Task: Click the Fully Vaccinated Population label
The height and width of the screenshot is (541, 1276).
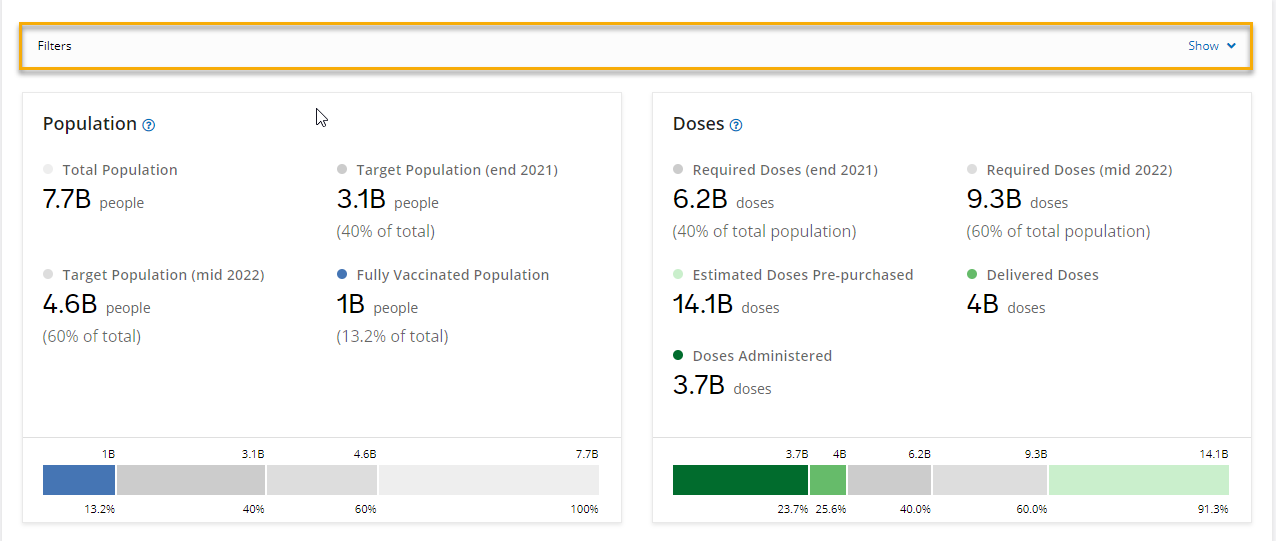Action: (453, 275)
